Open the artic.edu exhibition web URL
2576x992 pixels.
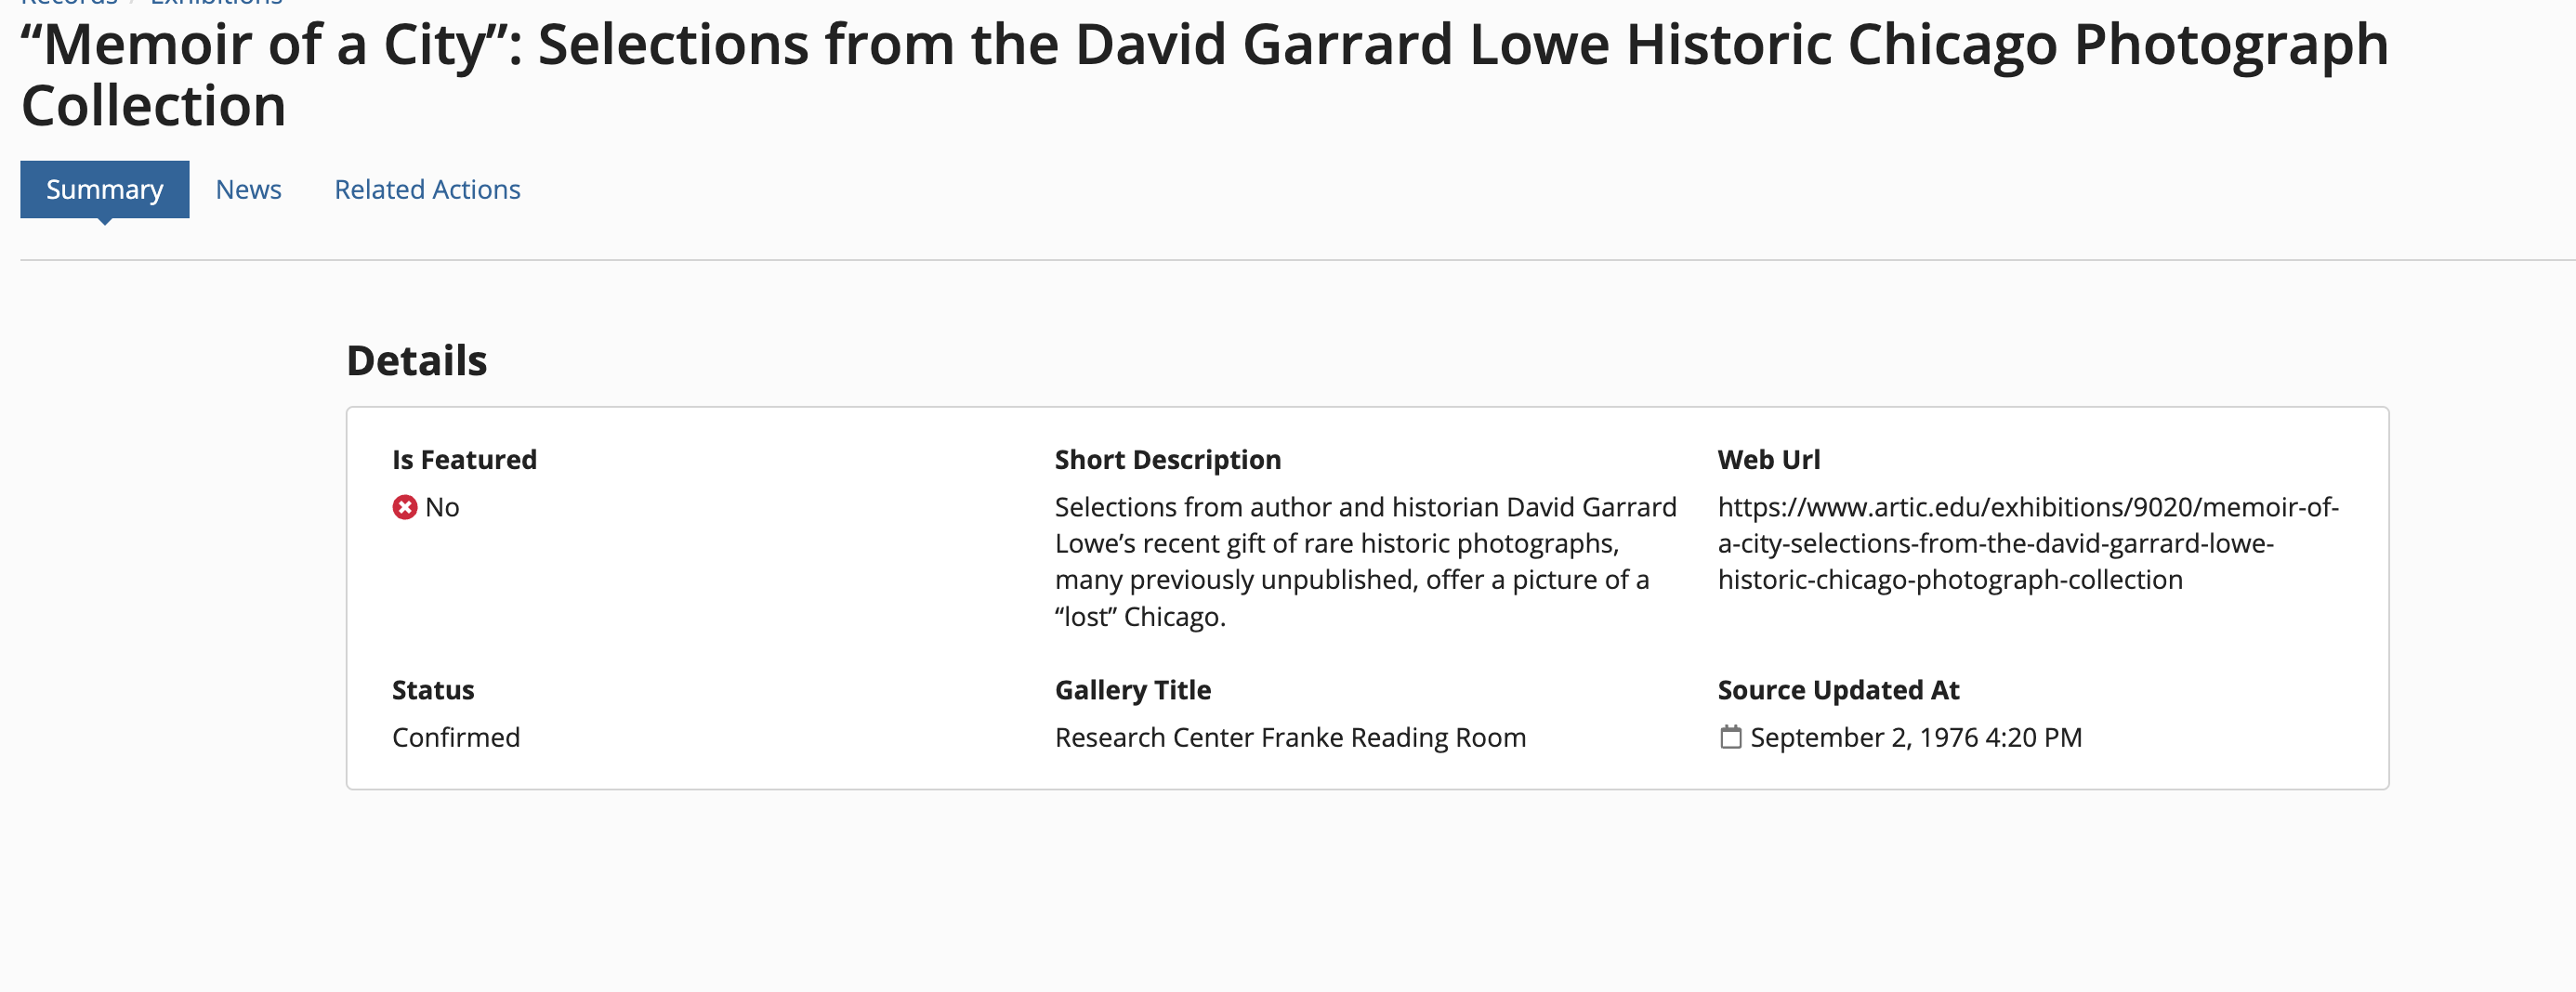pos(2027,544)
